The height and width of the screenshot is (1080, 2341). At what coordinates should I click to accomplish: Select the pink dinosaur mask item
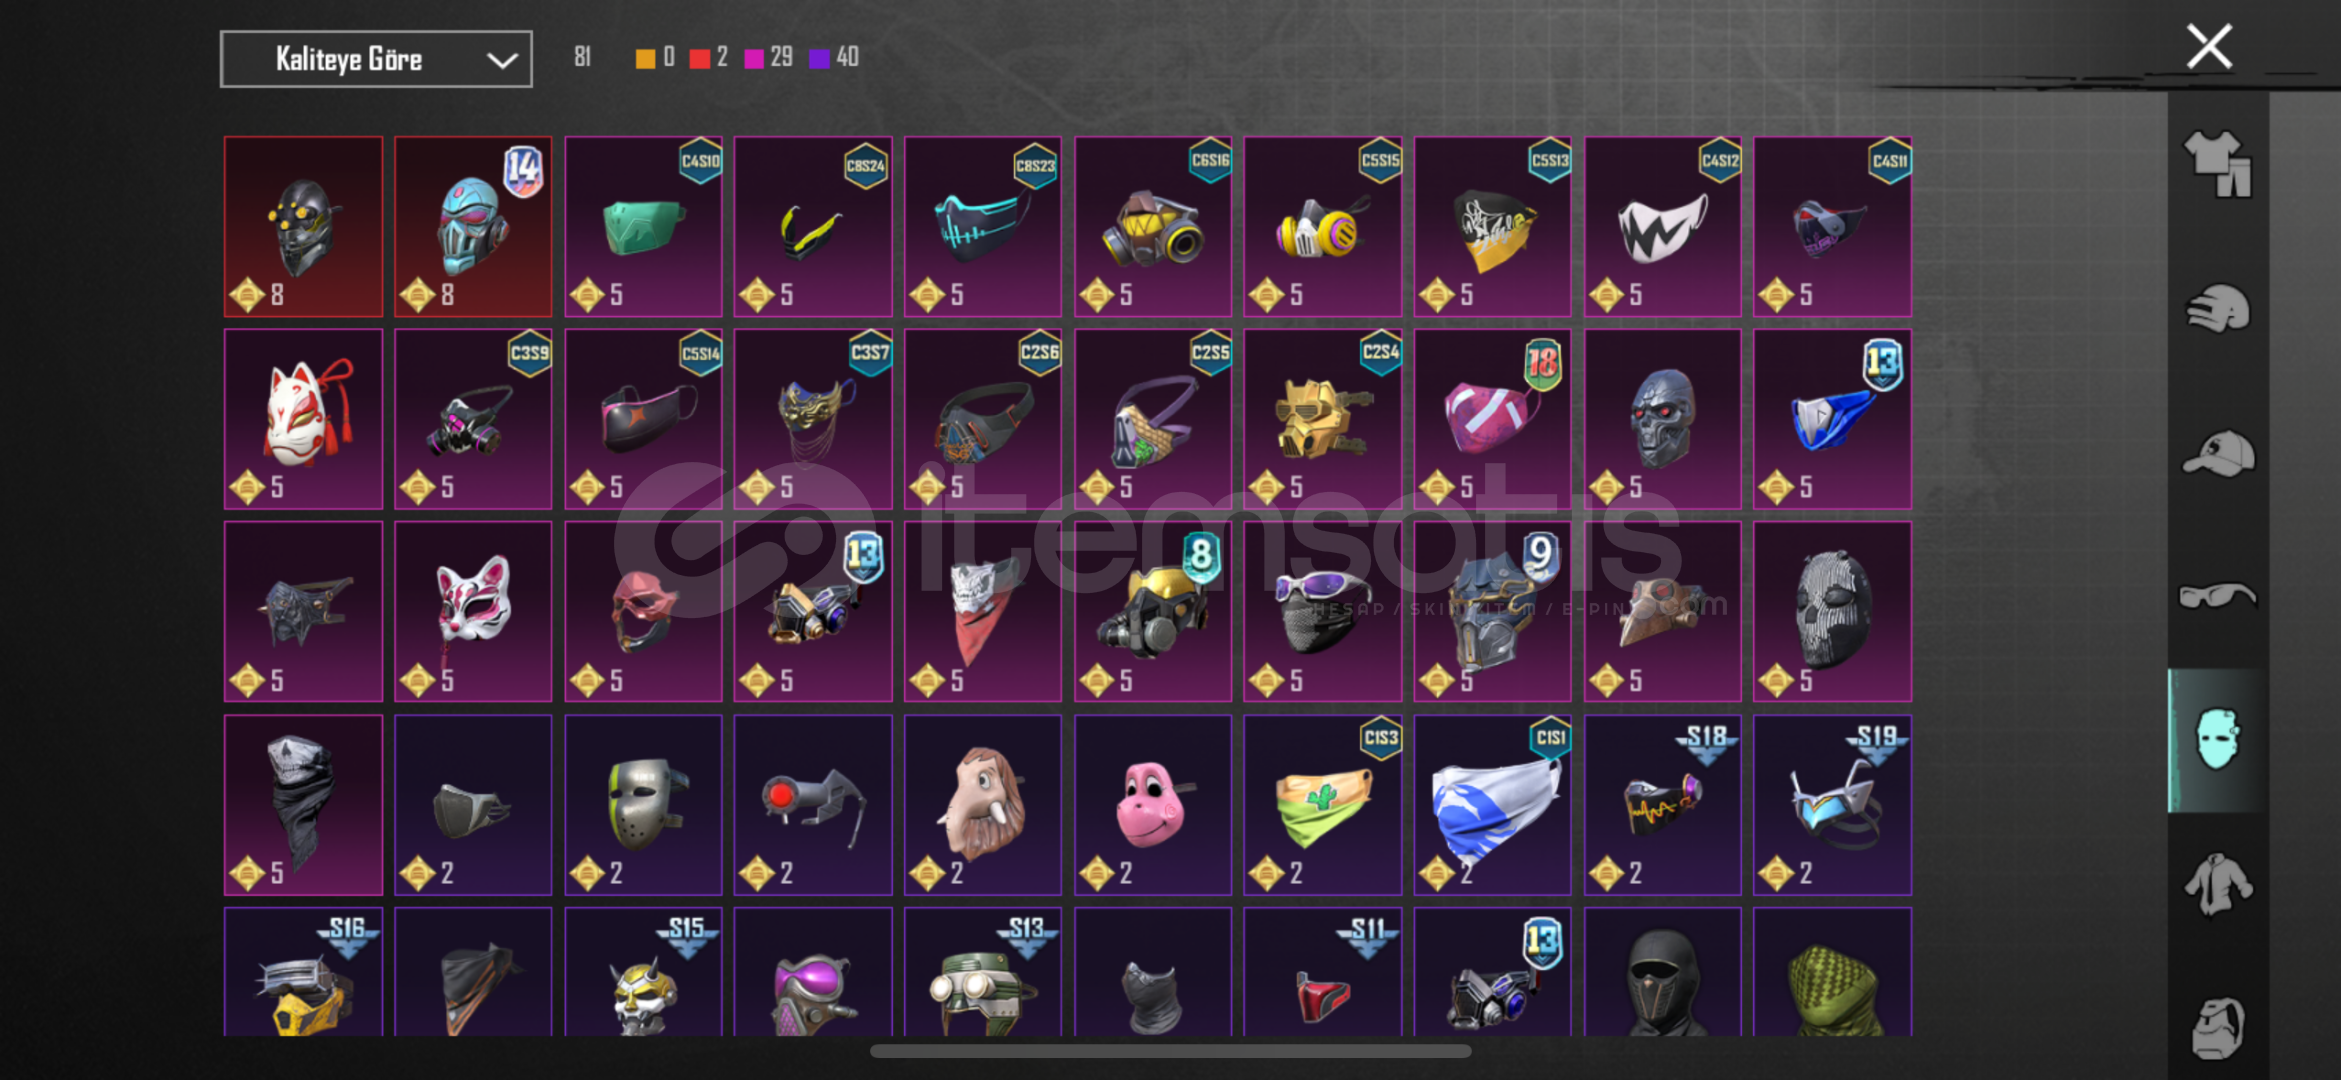1152,805
